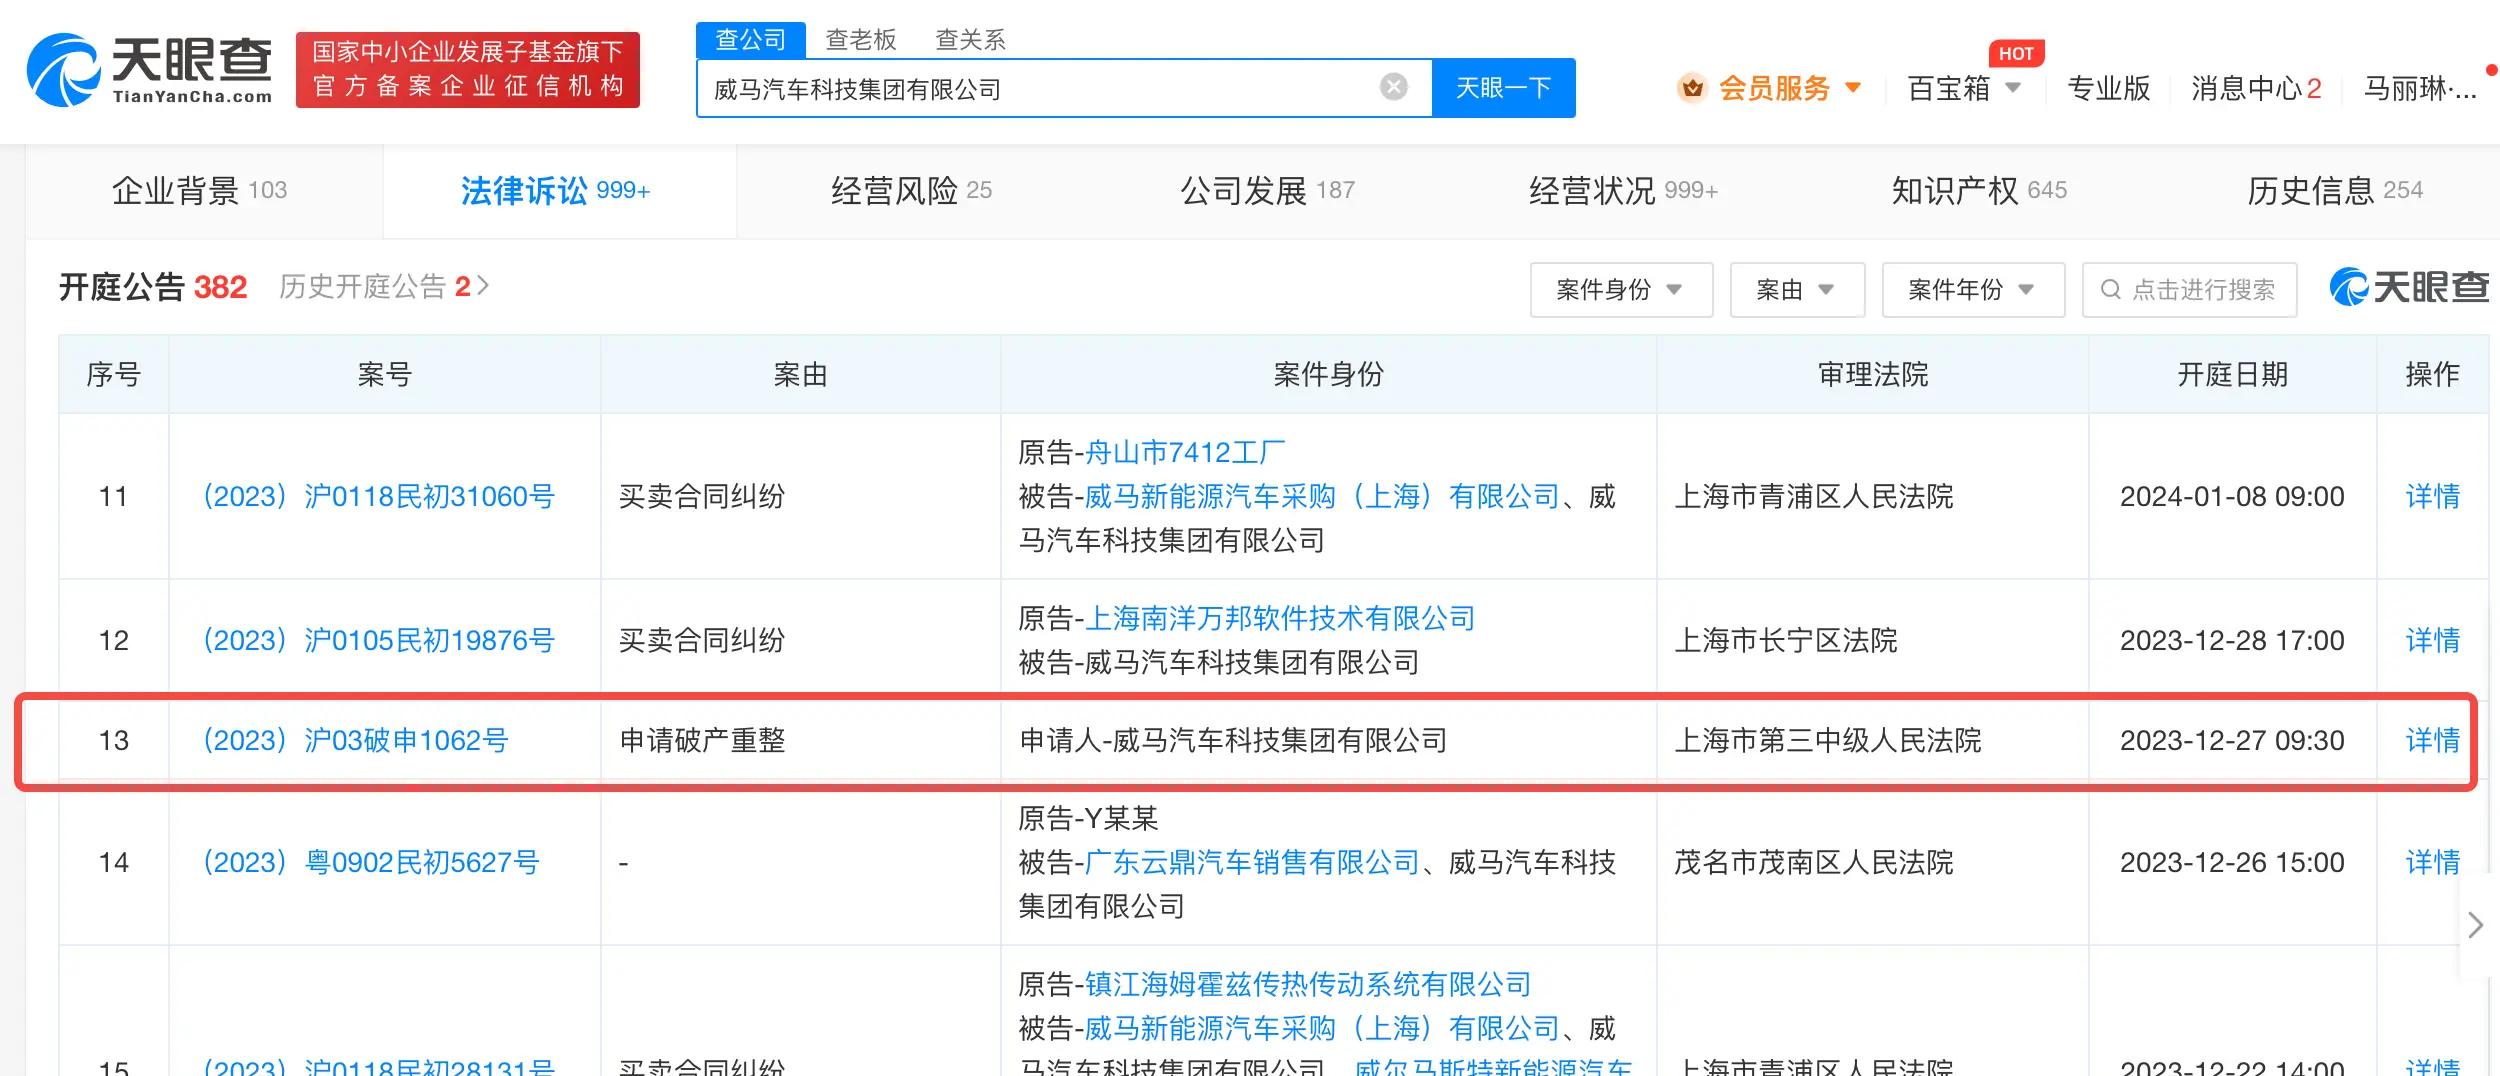Viewport: 2500px width, 1076px height.
Task: Open the 企业背景 tab
Action: click(x=200, y=190)
